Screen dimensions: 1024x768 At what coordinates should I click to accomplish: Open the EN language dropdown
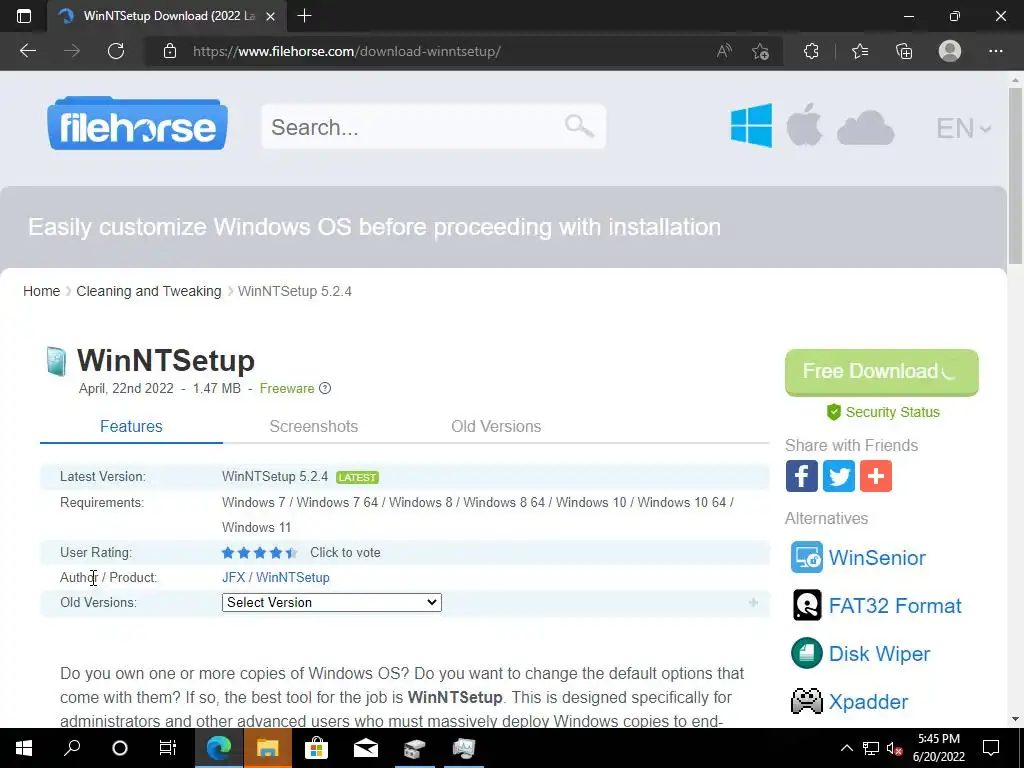(963, 128)
